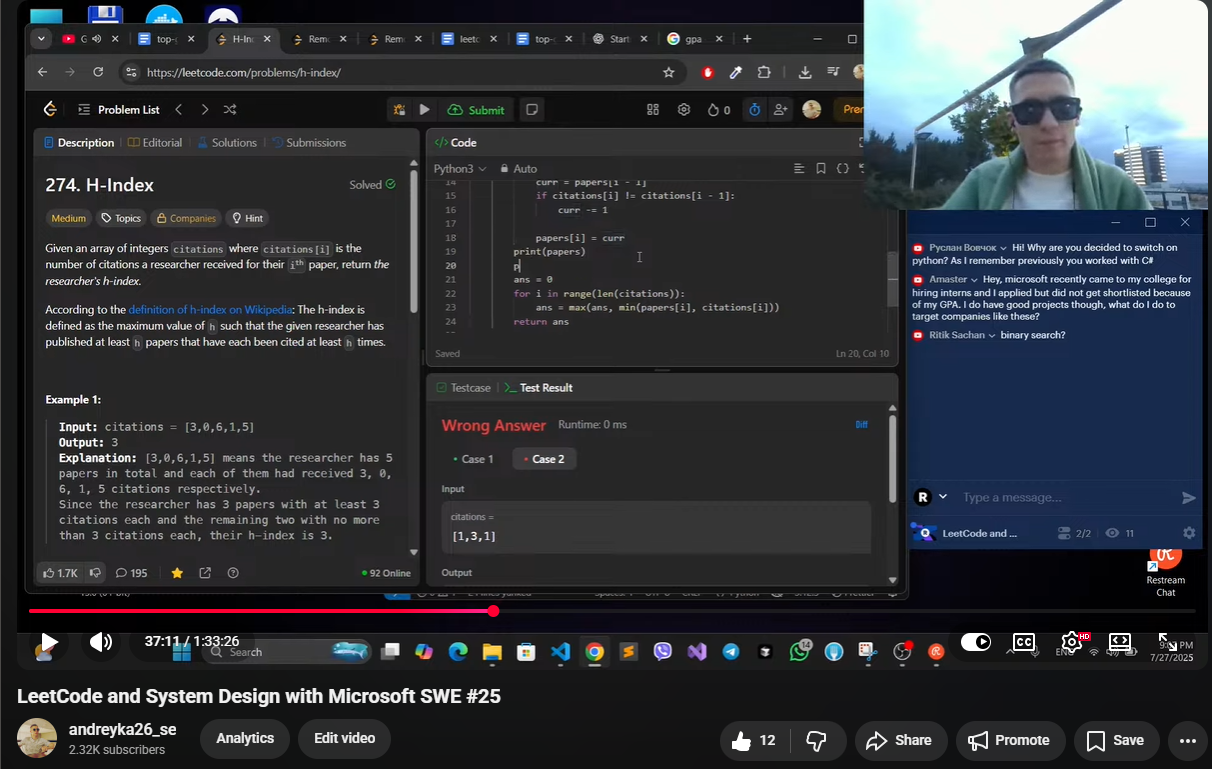Screen dimensions: 1212x769
Task: Open the definition of h-index on Wikipedia link
Action: pos(210,310)
